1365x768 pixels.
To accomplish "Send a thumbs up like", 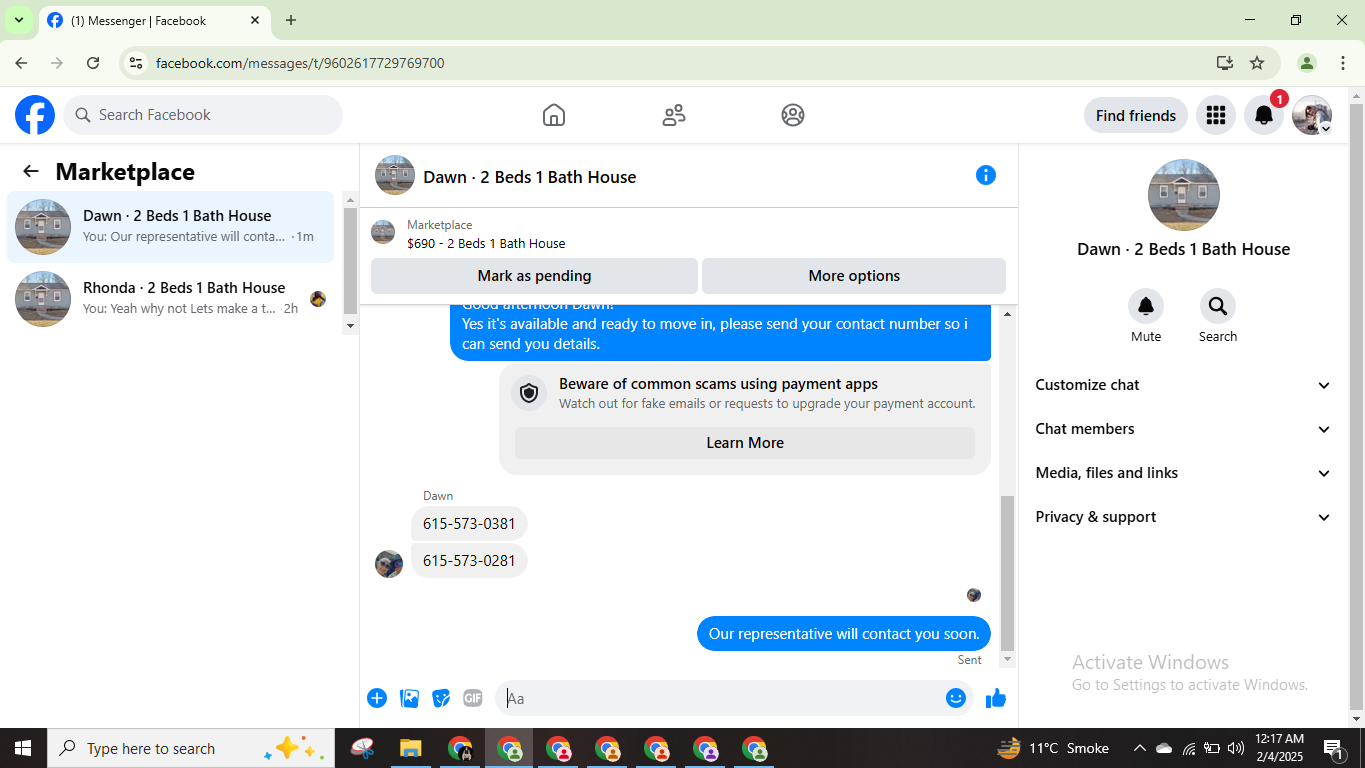I will tap(996, 698).
